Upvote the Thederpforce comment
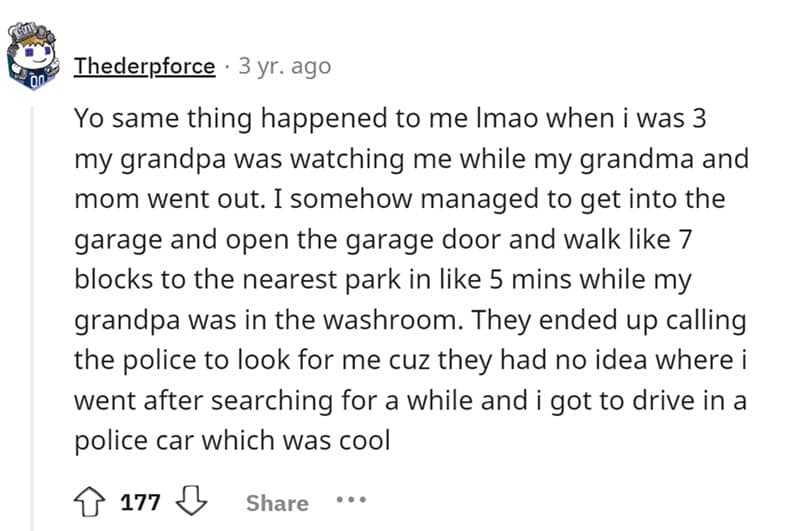Image resolution: width=800 pixels, height=531 pixels. coord(89,501)
